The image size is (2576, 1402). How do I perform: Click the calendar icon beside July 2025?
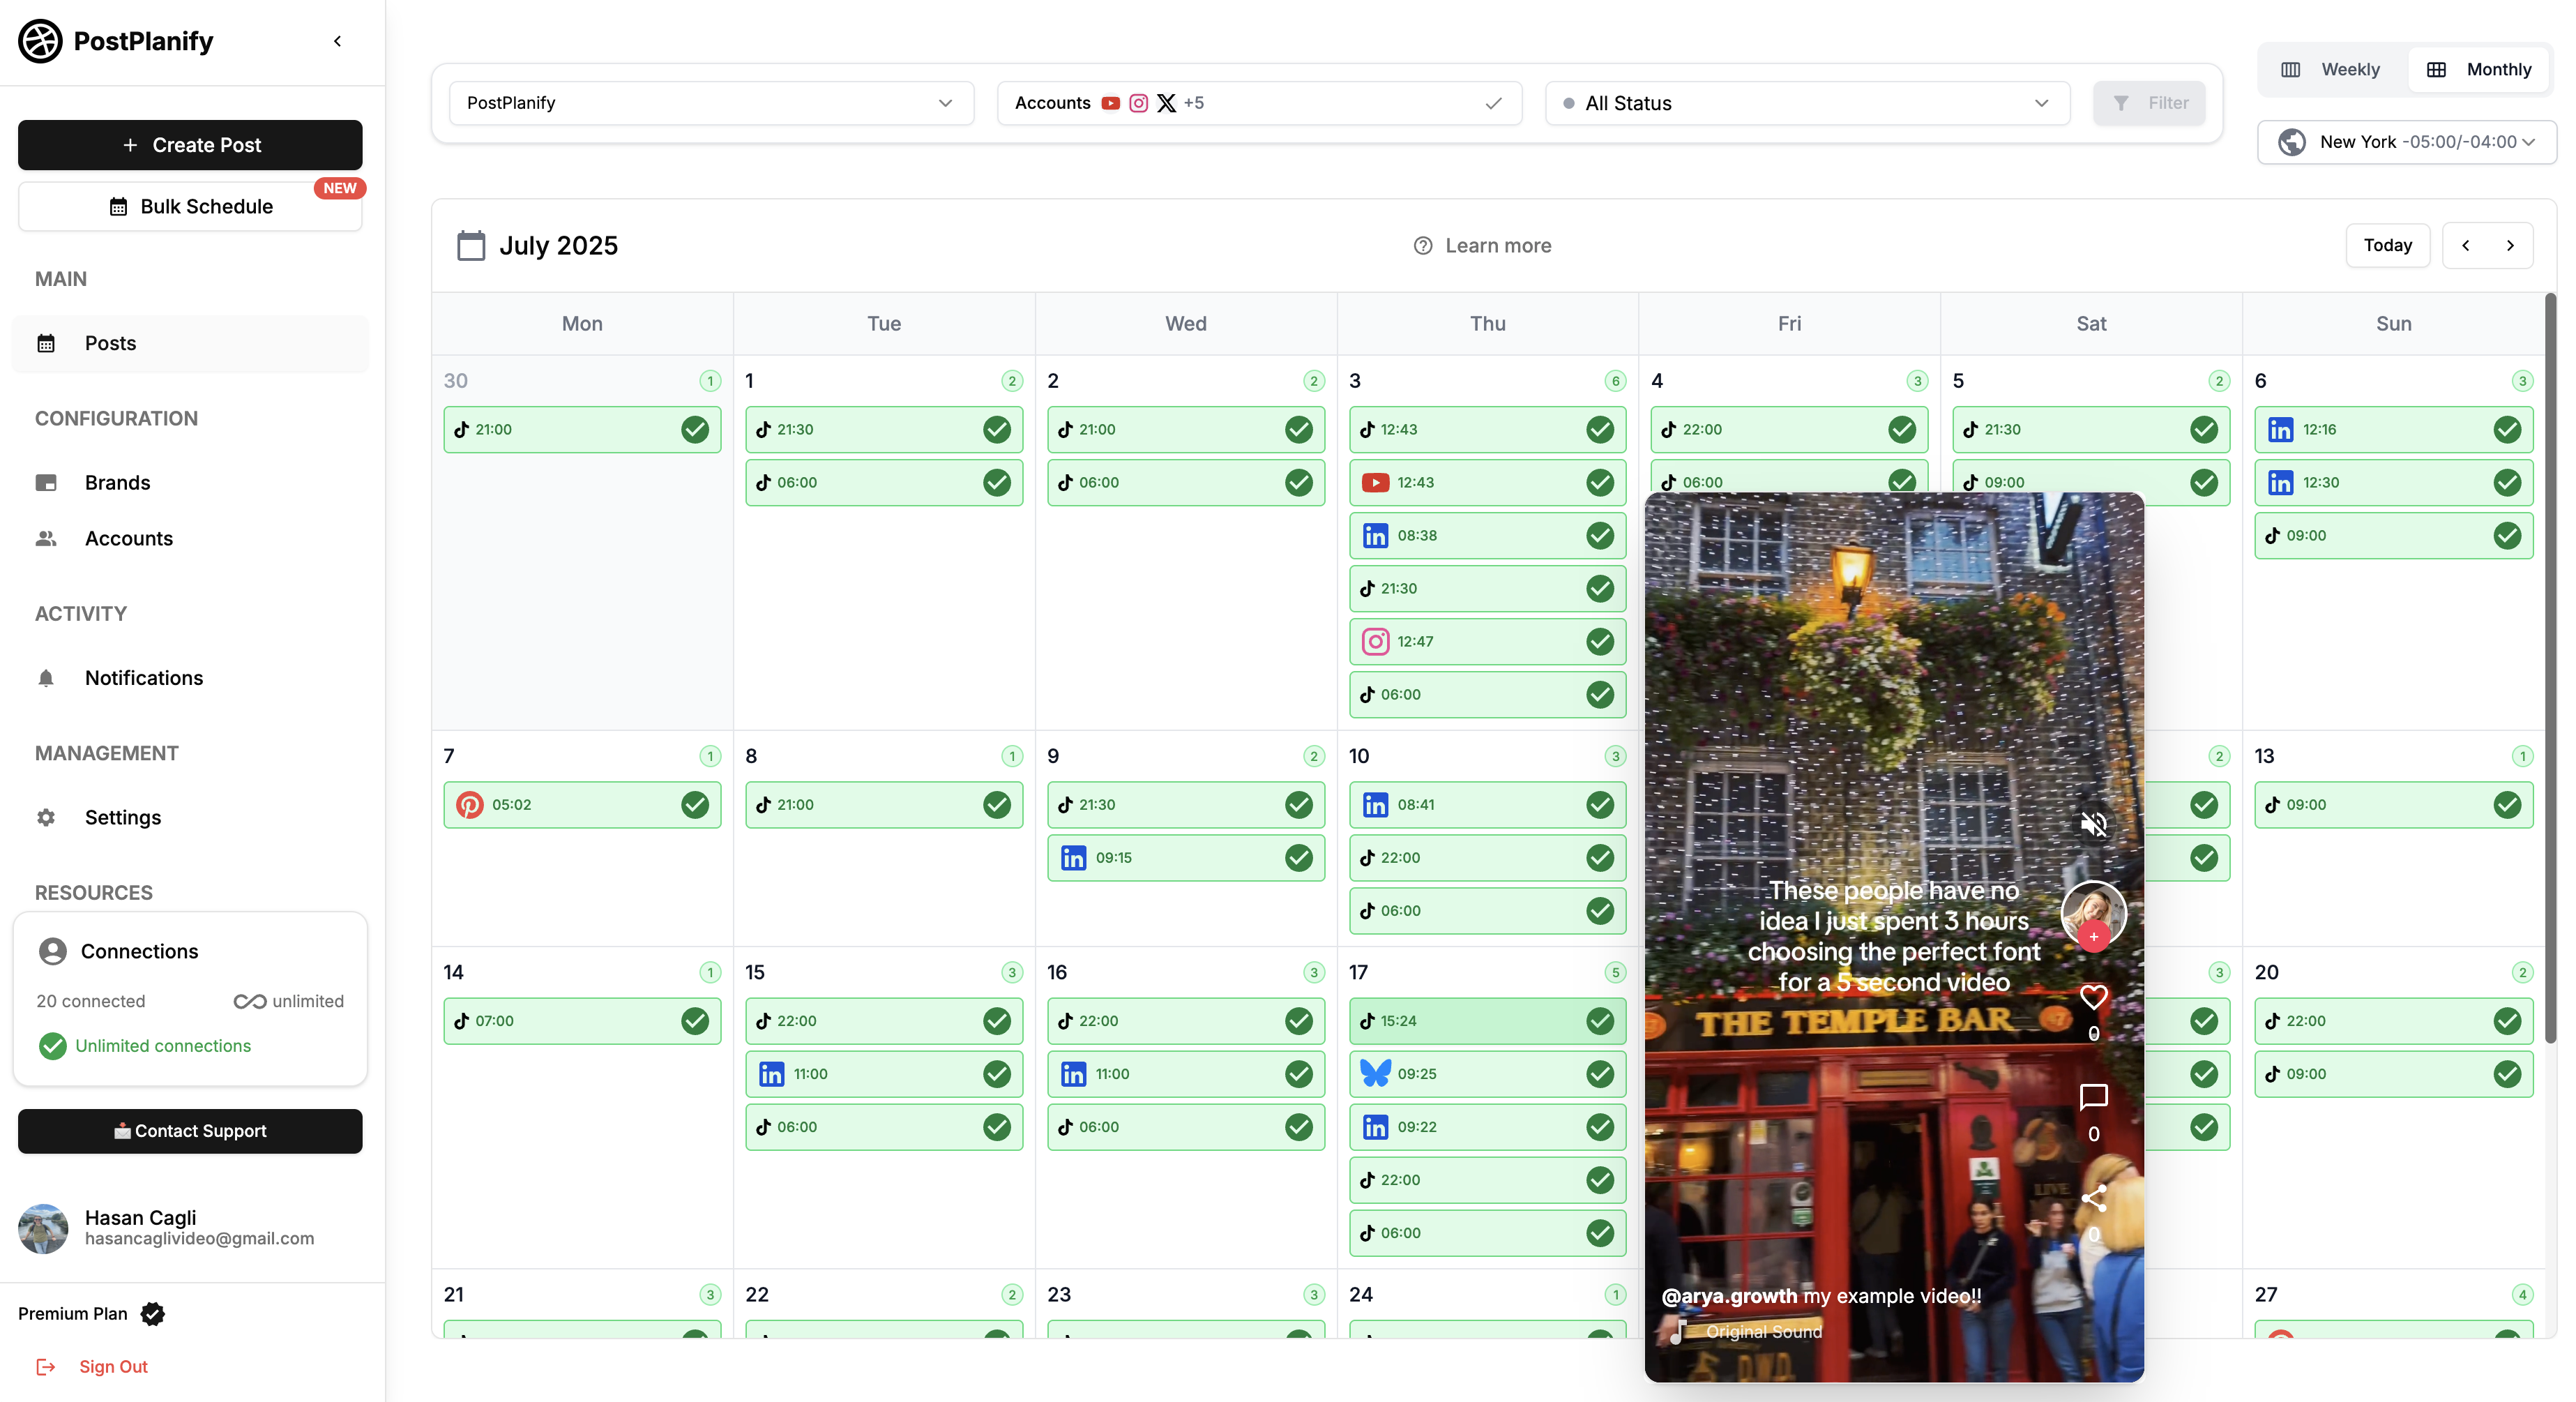(x=471, y=245)
